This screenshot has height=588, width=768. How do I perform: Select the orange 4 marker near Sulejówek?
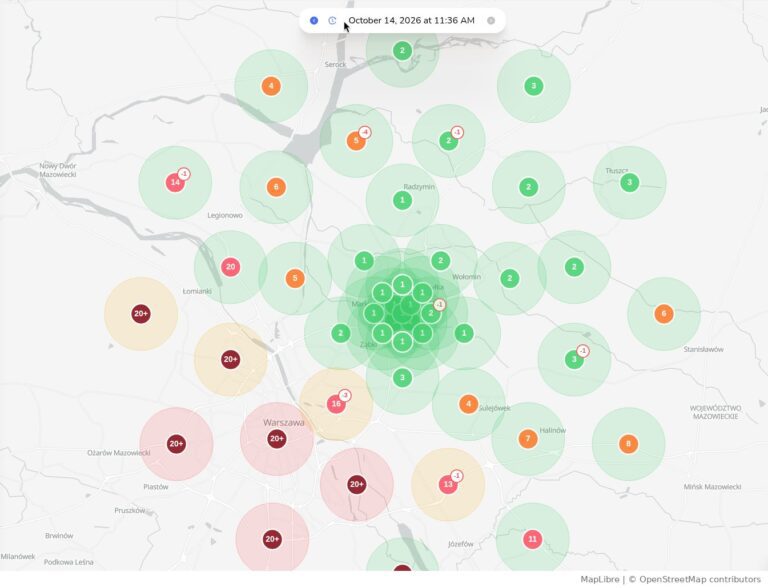[469, 404]
